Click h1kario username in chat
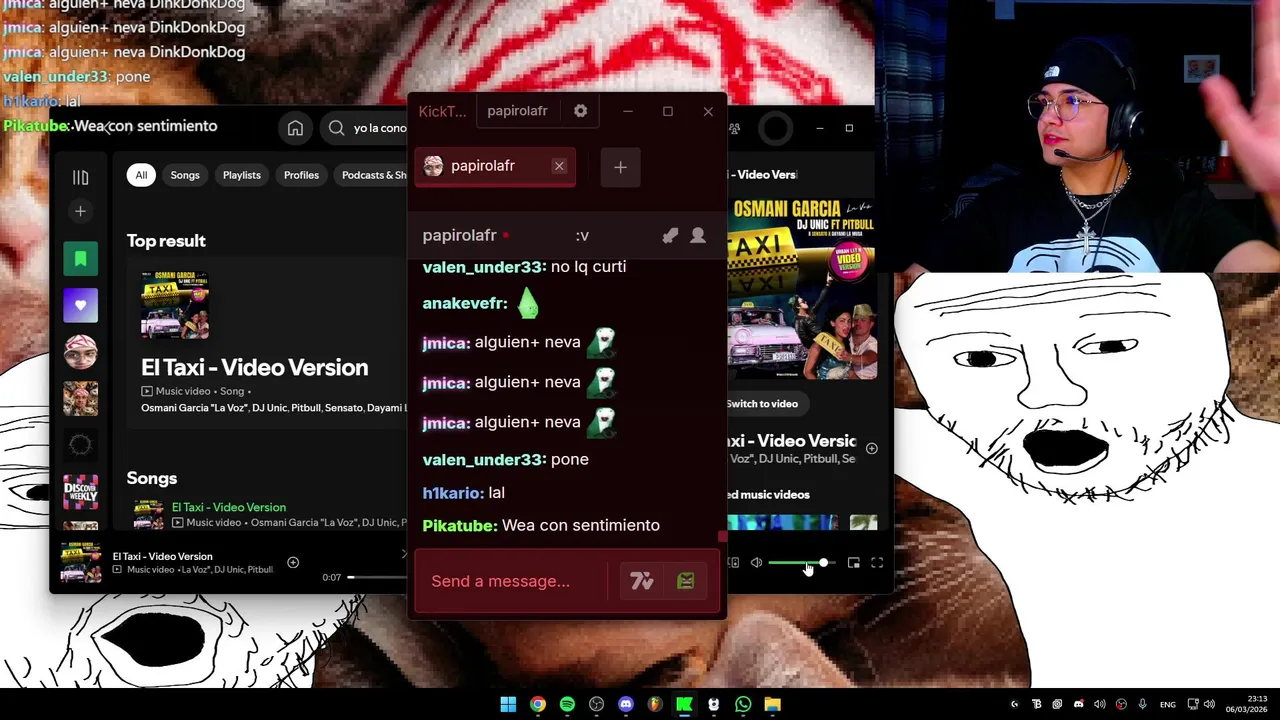This screenshot has height=720, width=1280. pyautogui.click(x=454, y=492)
